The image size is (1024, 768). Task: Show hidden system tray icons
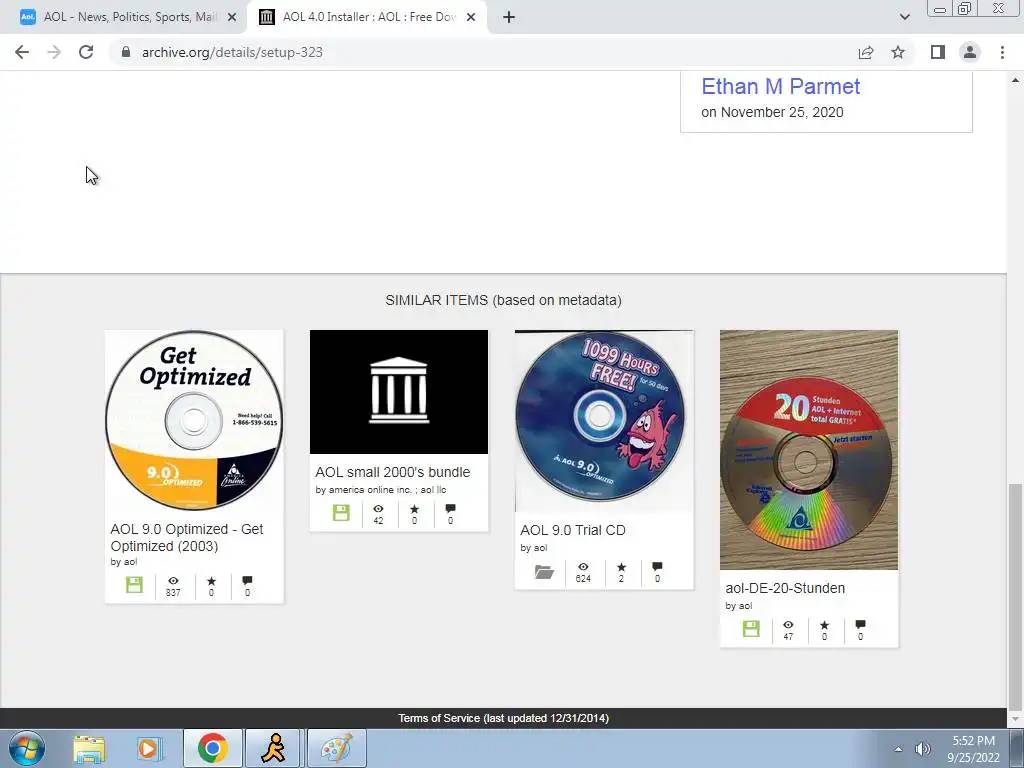[898, 749]
